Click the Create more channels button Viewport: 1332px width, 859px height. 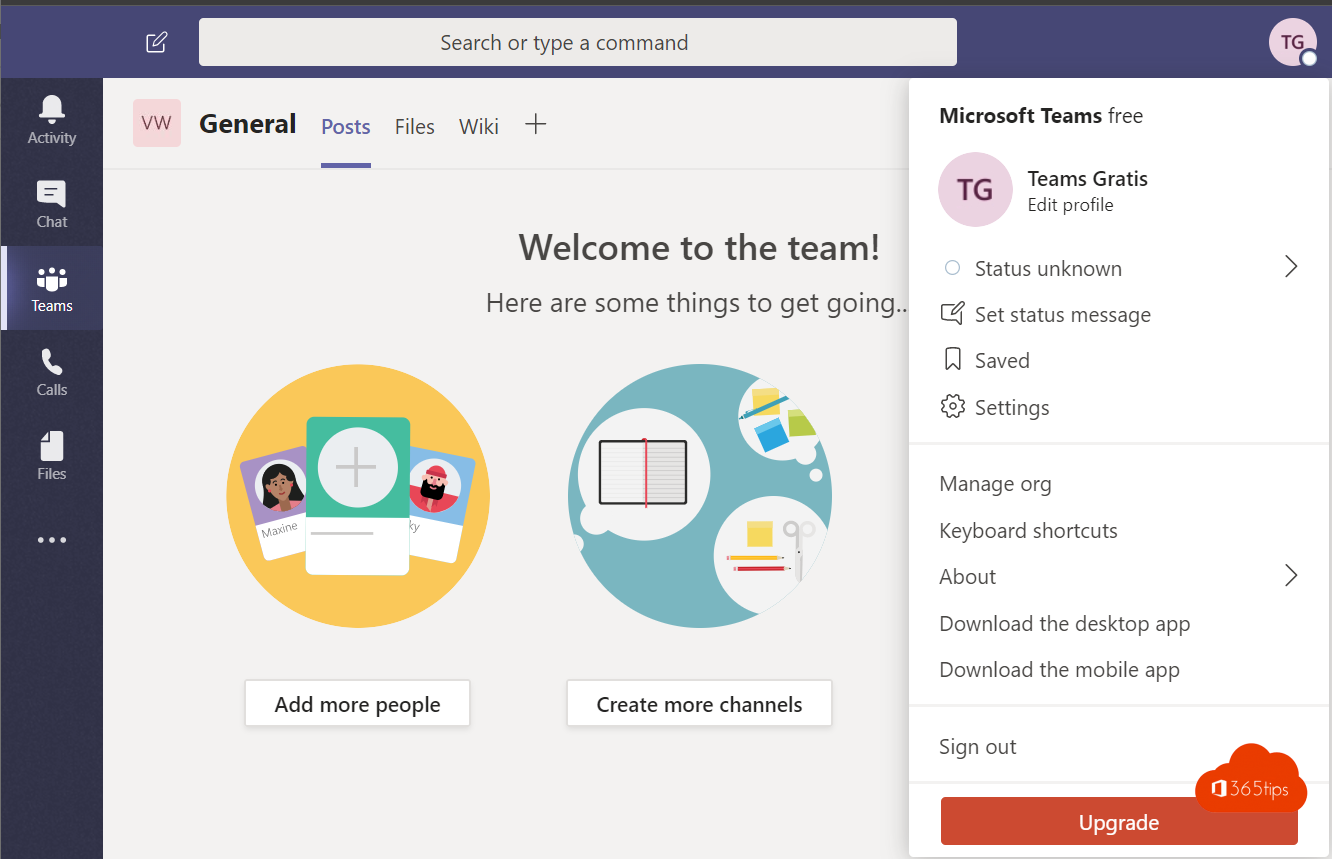coord(699,704)
